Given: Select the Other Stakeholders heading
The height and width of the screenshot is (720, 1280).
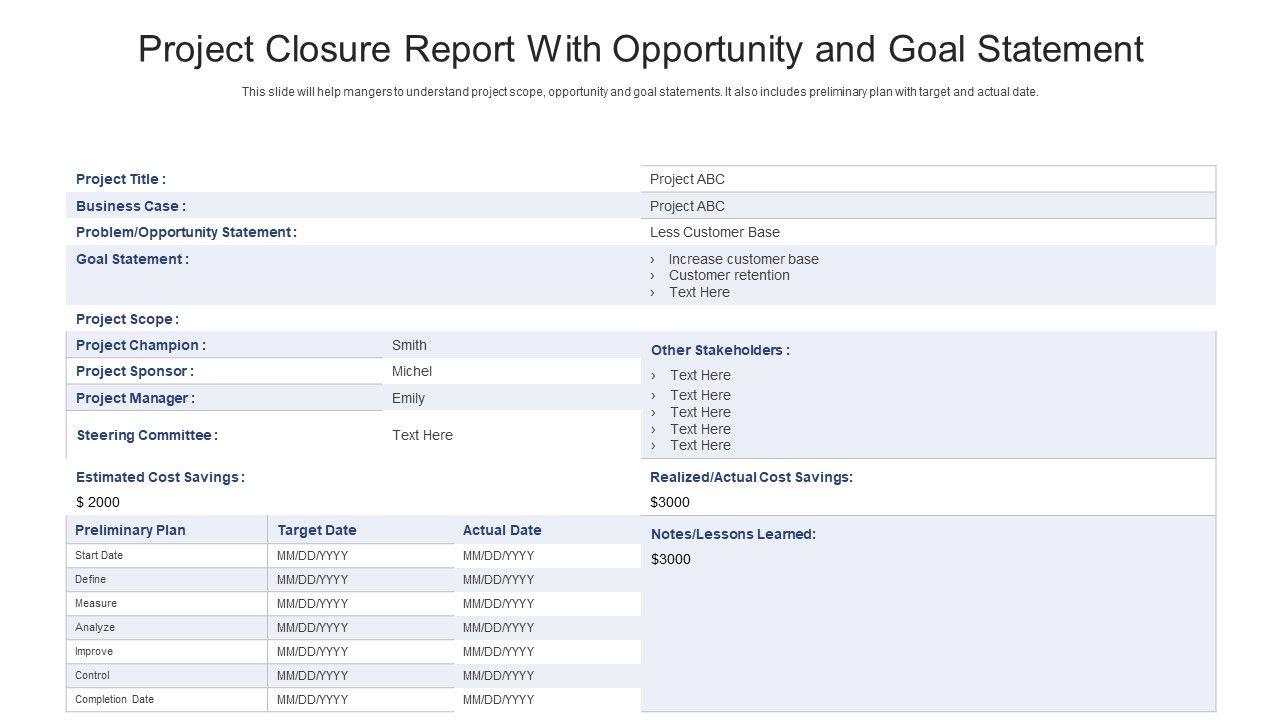Looking at the screenshot, I should pyautogui.click(x=720, y=350).
